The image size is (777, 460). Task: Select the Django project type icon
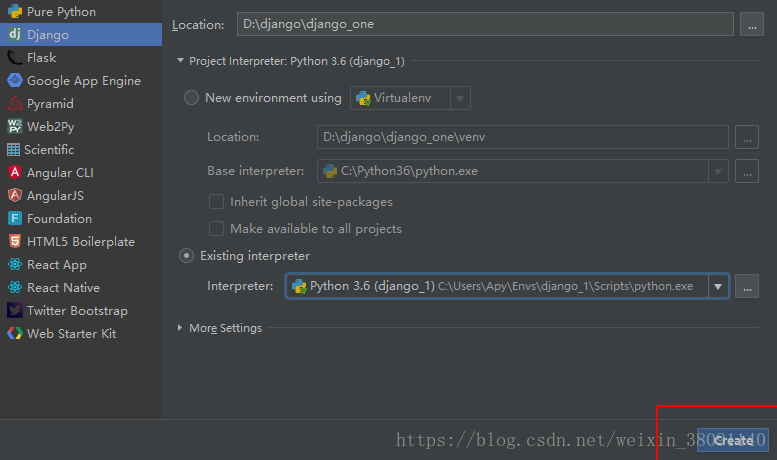coord(15,34)
